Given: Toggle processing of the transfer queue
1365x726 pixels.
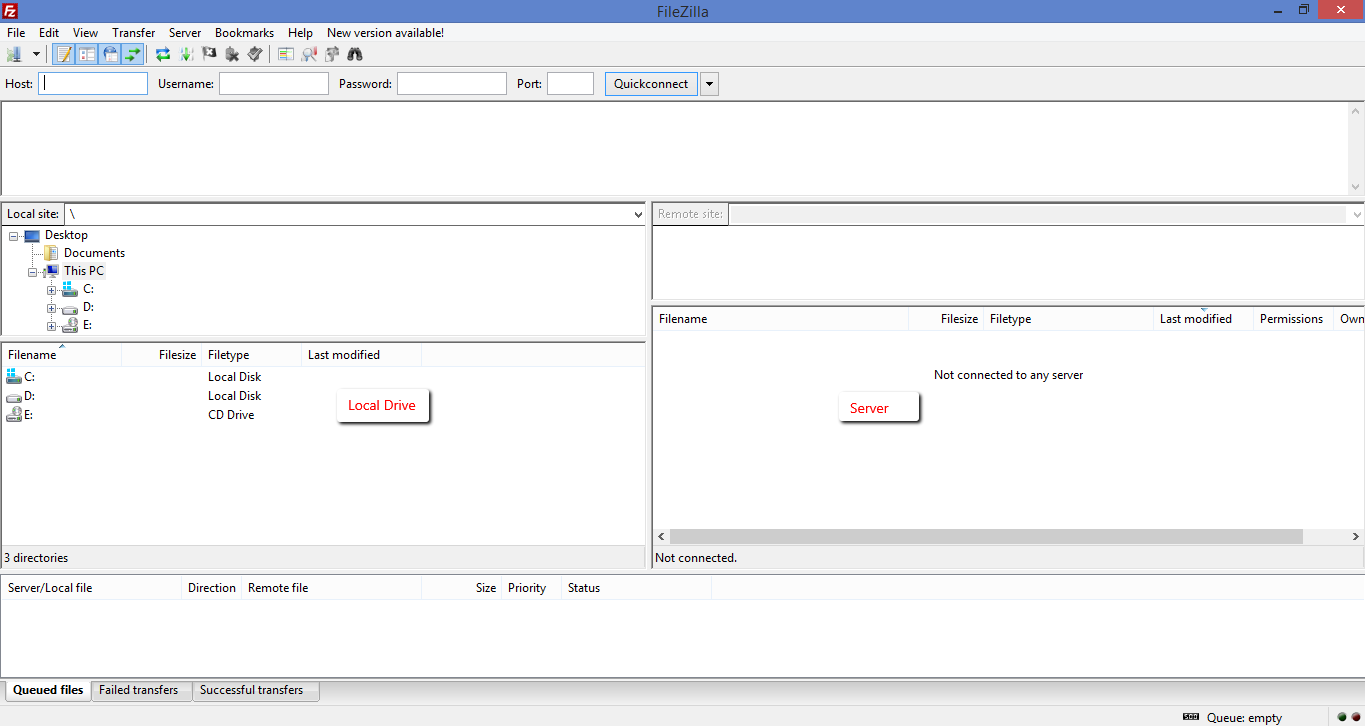Looking at the screenshot, I should pyautogui.click(x=186, y=54).
